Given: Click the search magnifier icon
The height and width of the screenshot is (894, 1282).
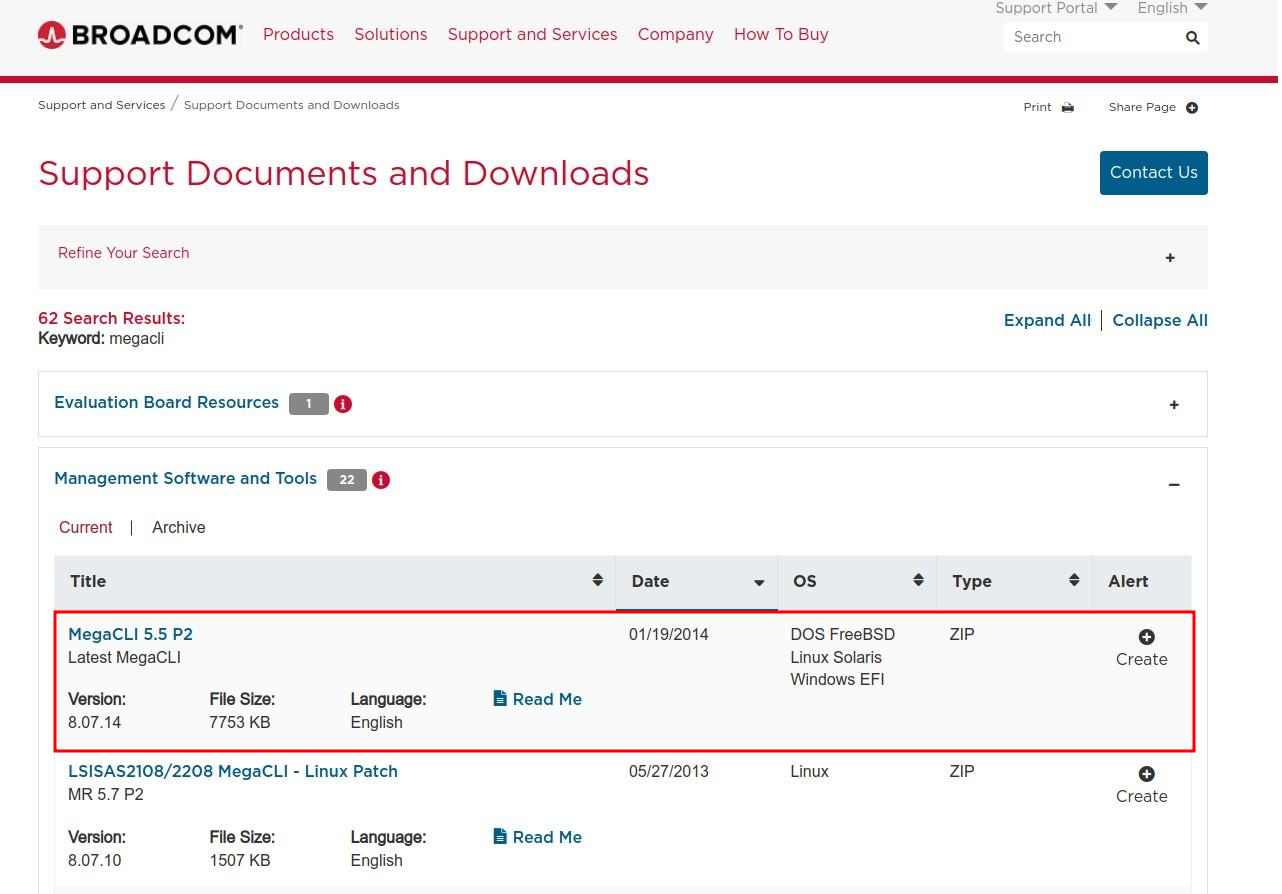Looking at the screenshot, I should (x=1192, y=38).
